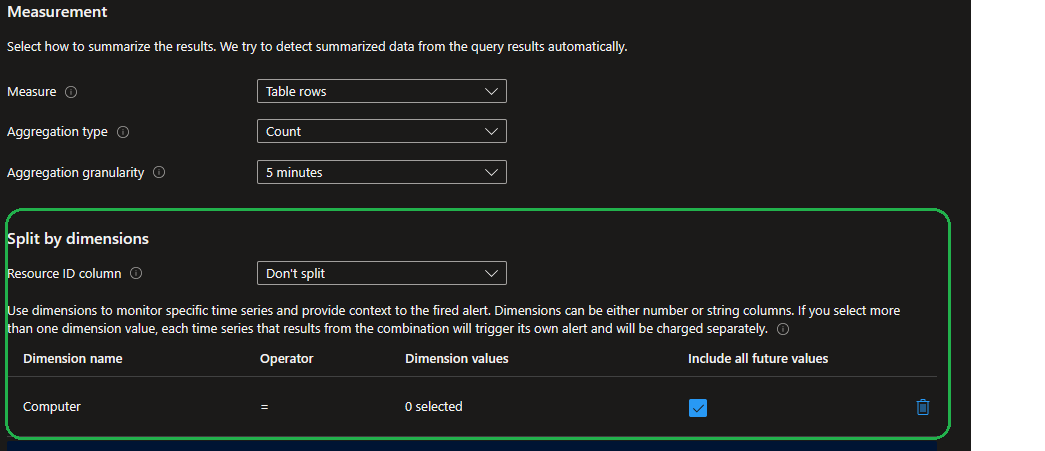Click the Resource ID column info icon
Image resolution: width=1045 pixels, height=451 pixels.
click(136, 273)
